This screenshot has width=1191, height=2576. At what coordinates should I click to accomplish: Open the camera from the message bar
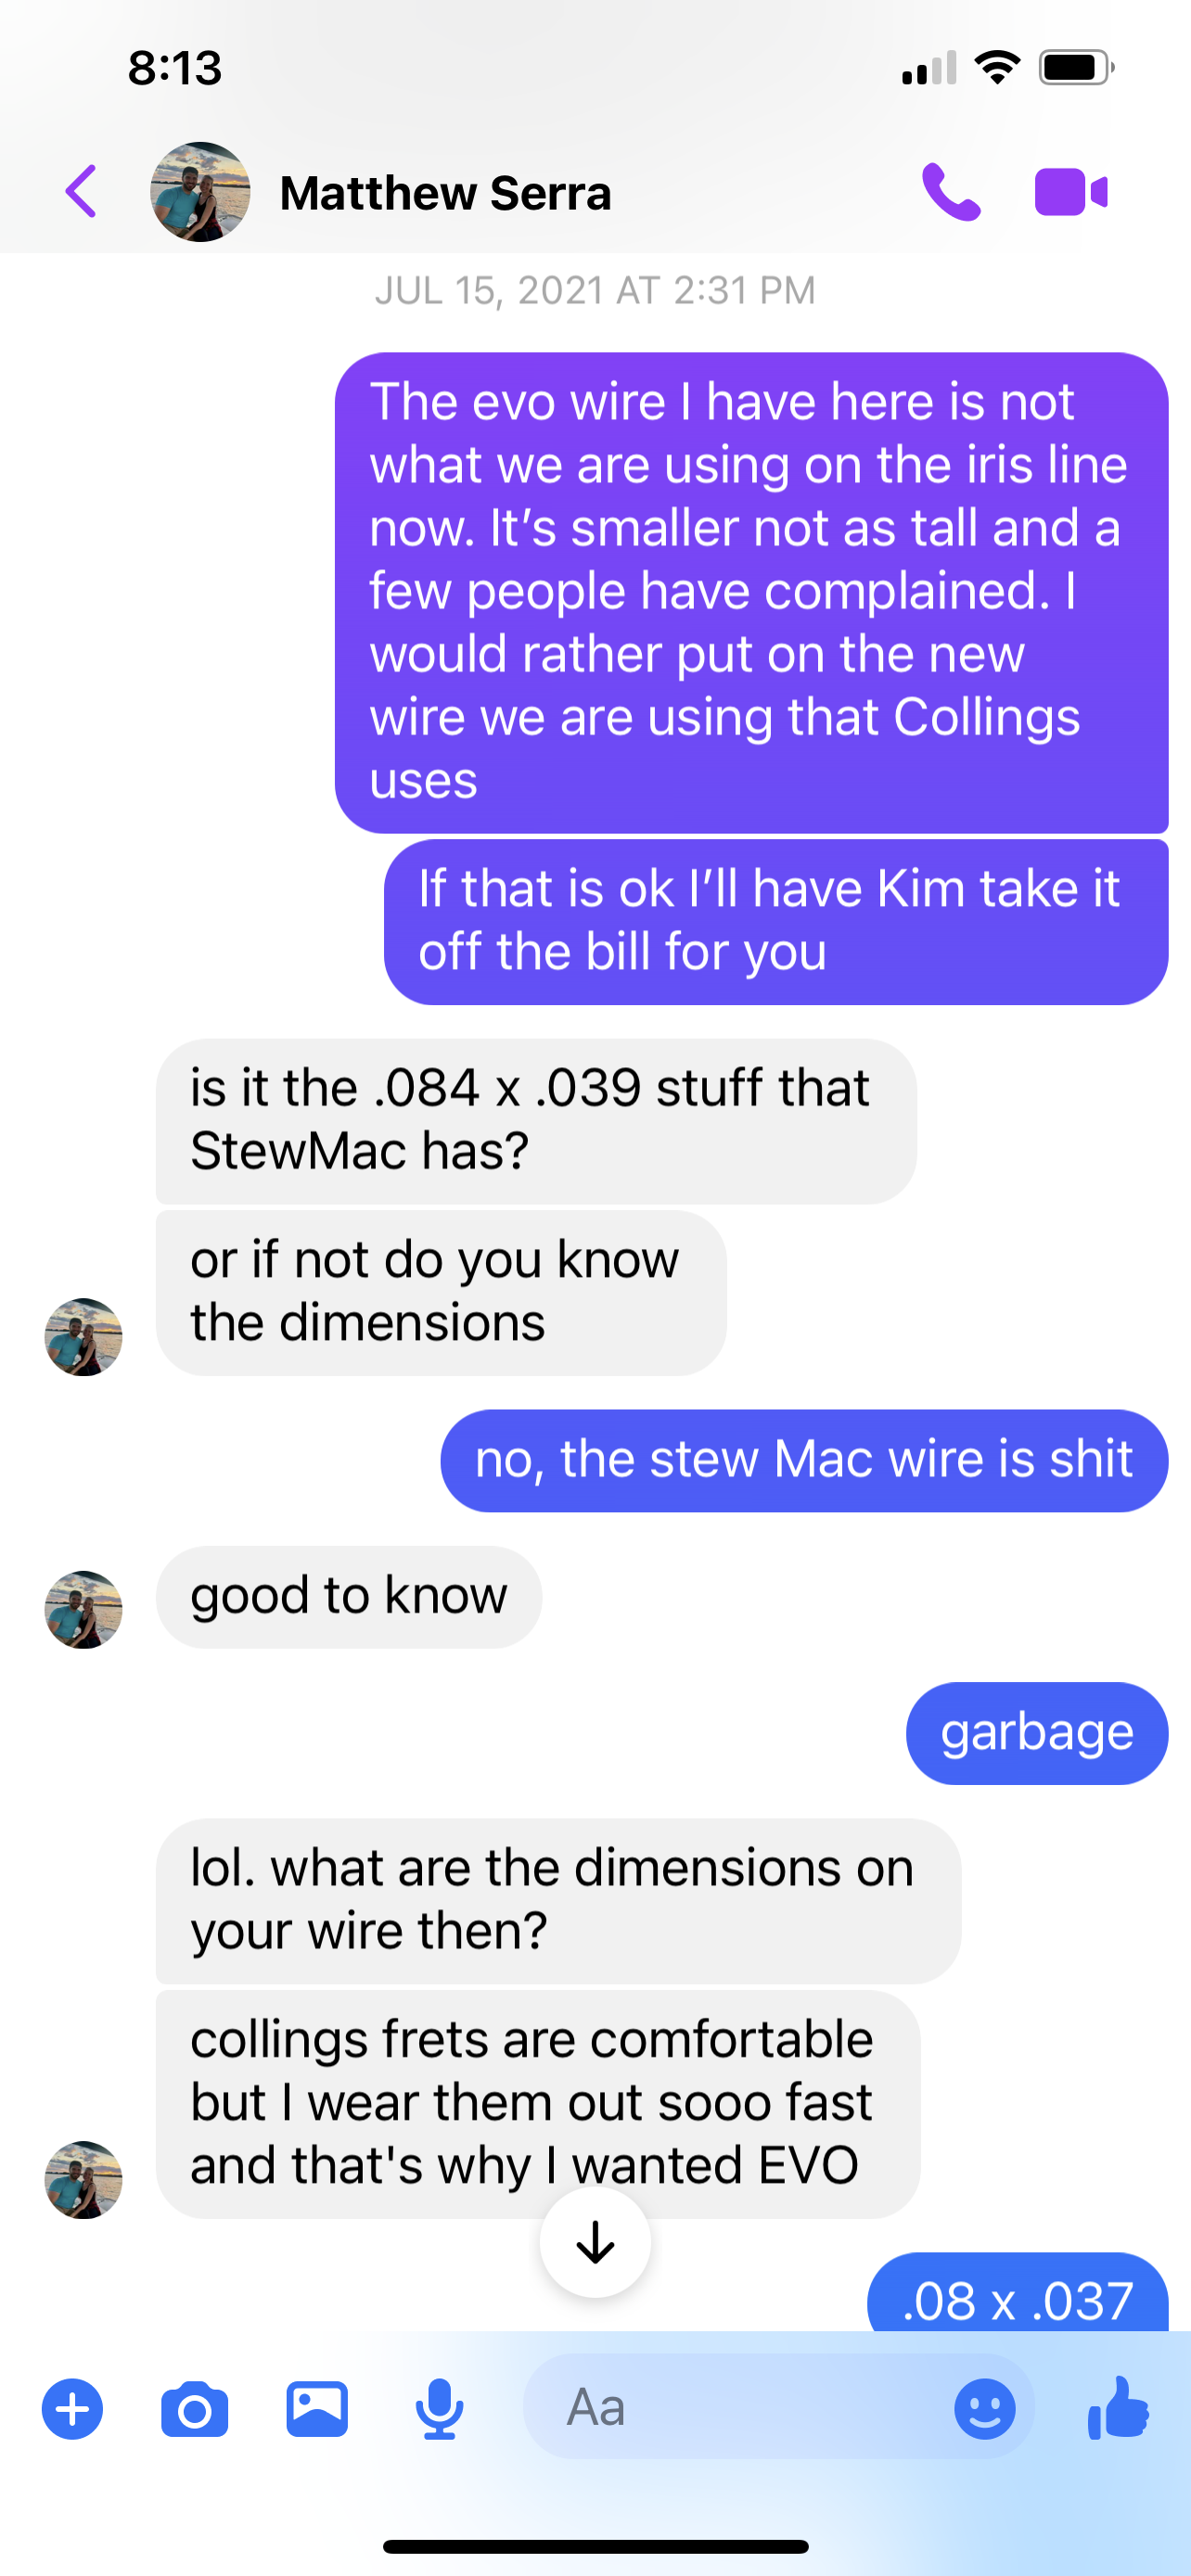point(194,2409)
